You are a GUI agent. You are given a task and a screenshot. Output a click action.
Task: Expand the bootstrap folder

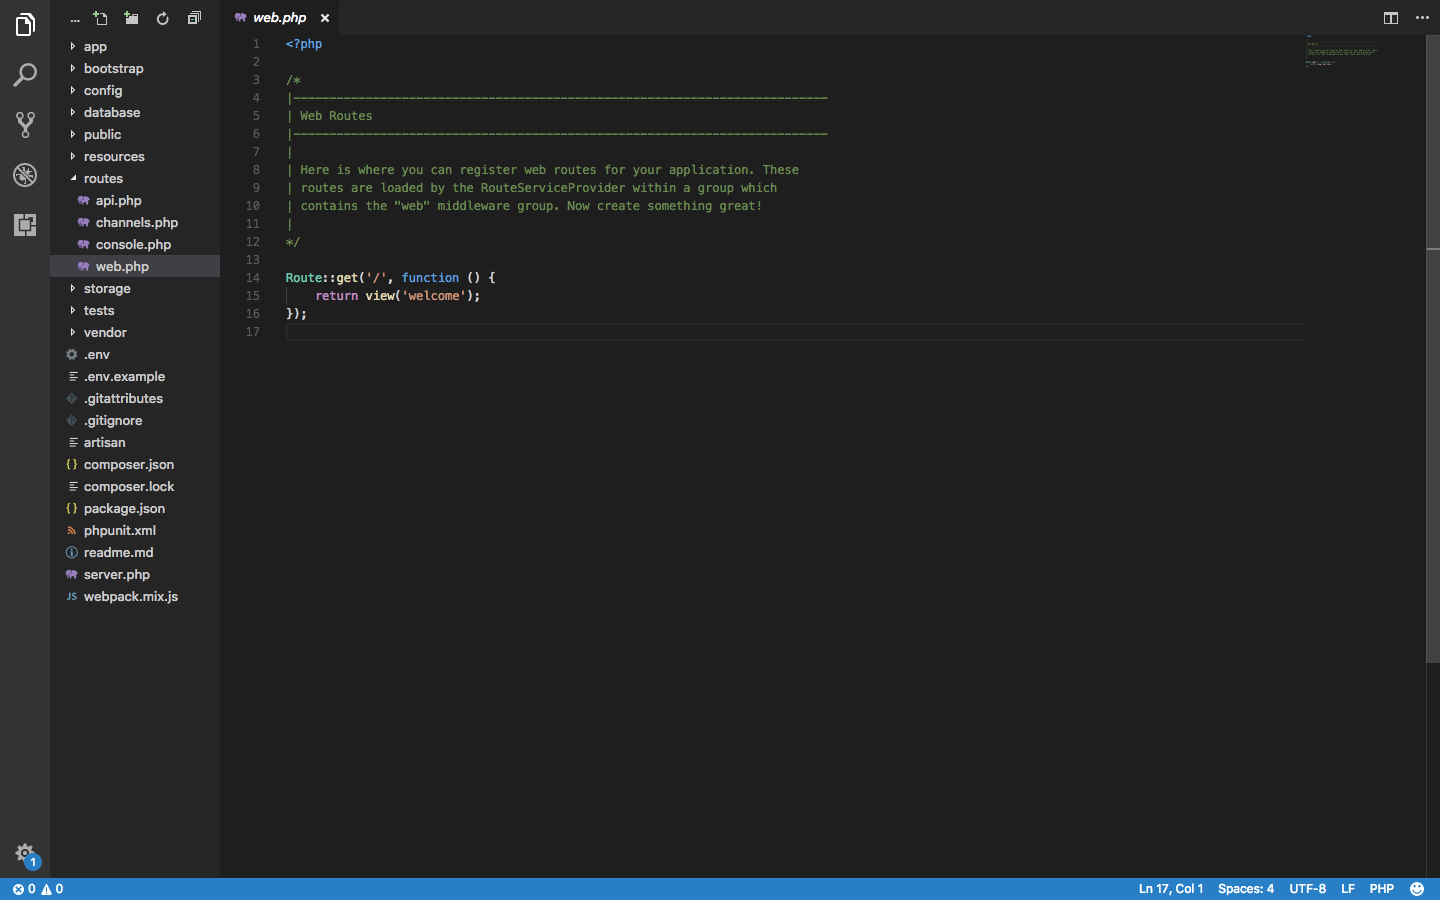[x=135, y=68]
